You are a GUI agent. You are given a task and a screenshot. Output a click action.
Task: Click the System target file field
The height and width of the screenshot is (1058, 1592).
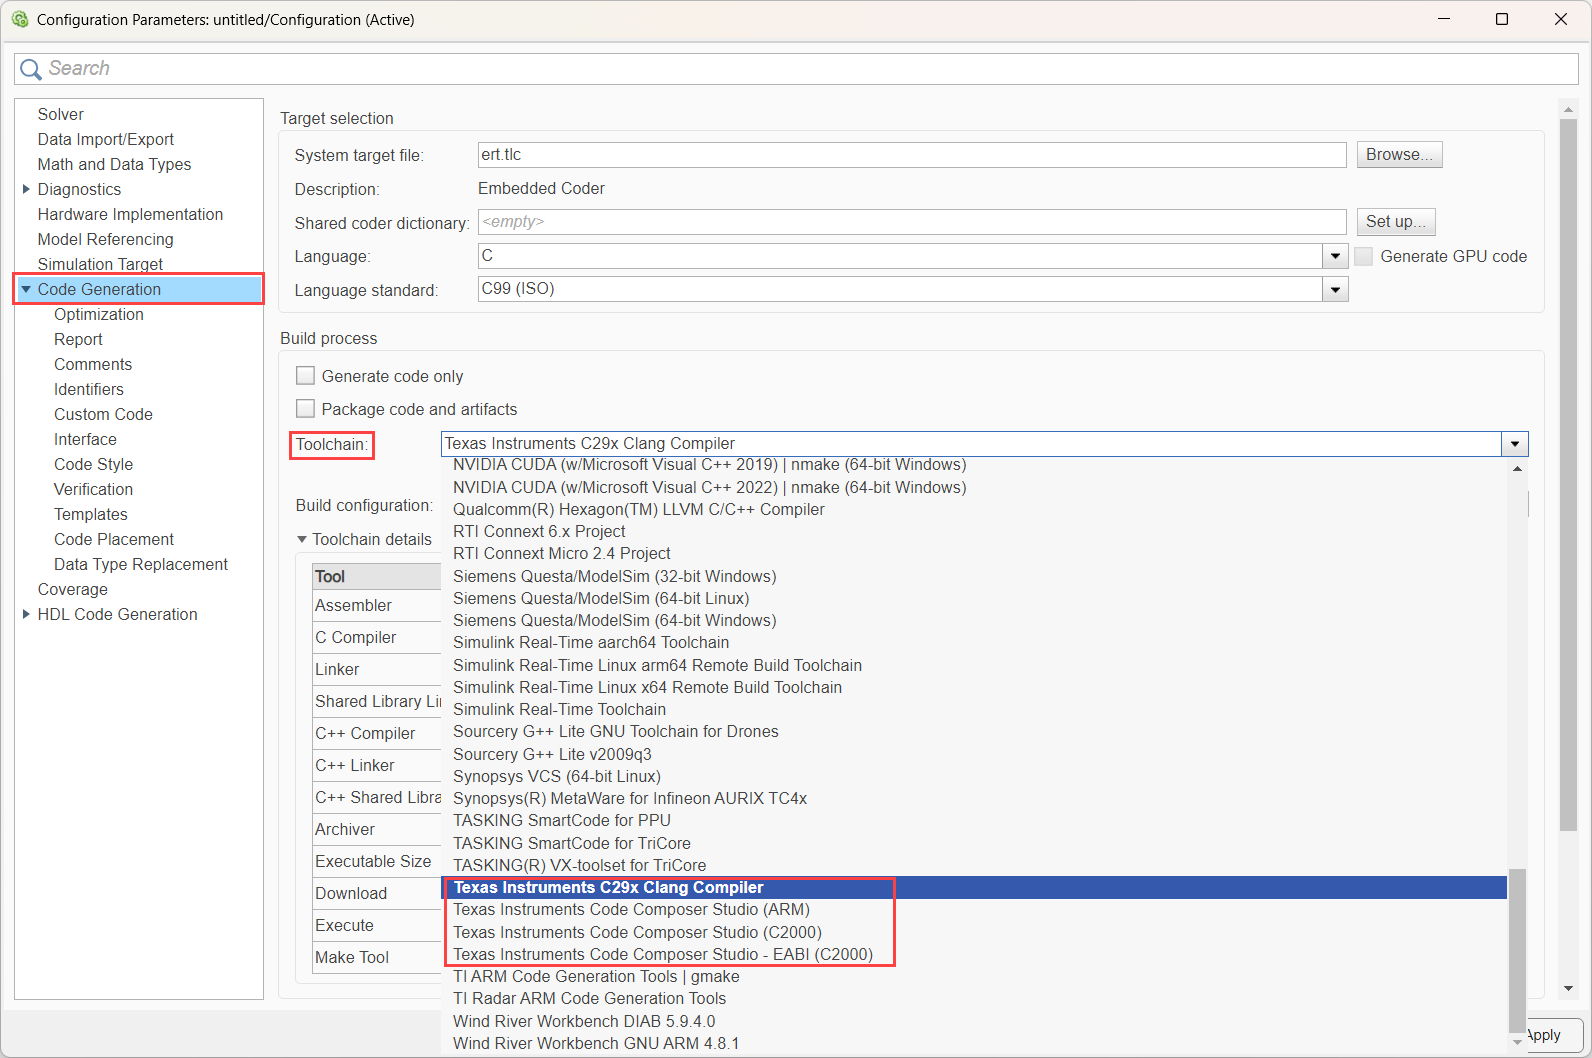pos(911,155)
